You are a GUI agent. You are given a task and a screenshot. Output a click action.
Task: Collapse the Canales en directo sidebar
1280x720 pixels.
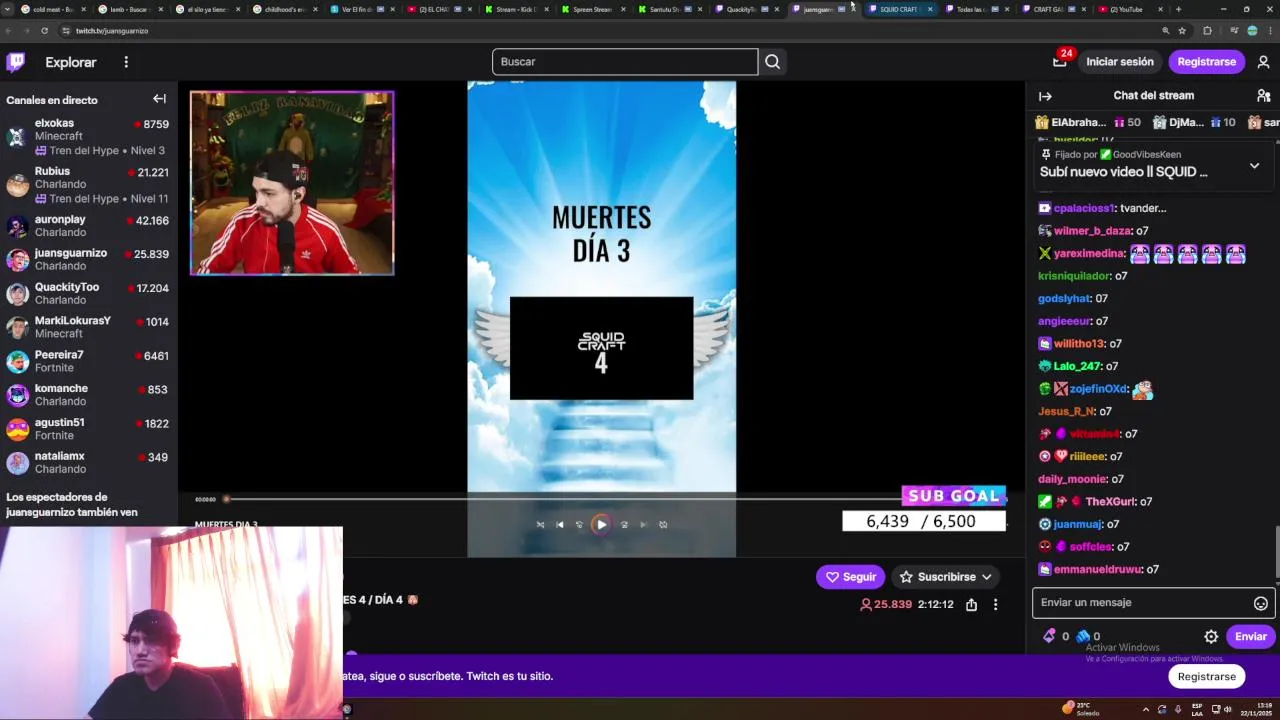click(x=159, y=99)
